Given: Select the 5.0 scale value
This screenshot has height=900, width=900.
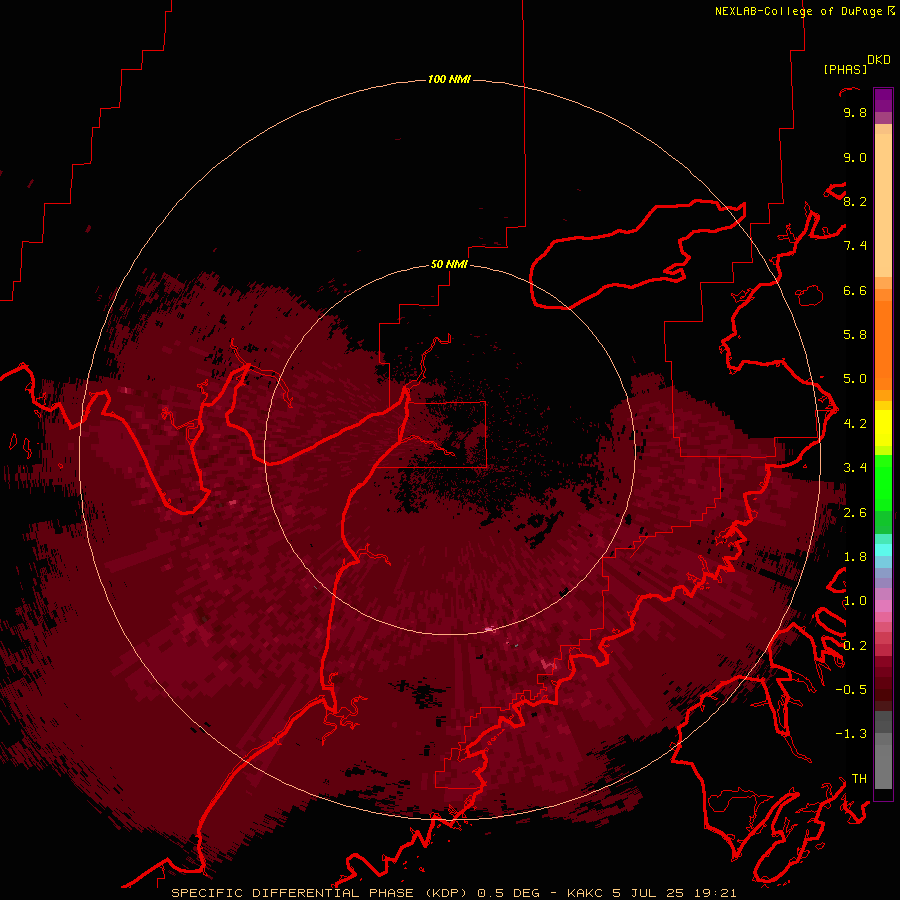Looking at the screenshot, I should click(x=855, y=379).
